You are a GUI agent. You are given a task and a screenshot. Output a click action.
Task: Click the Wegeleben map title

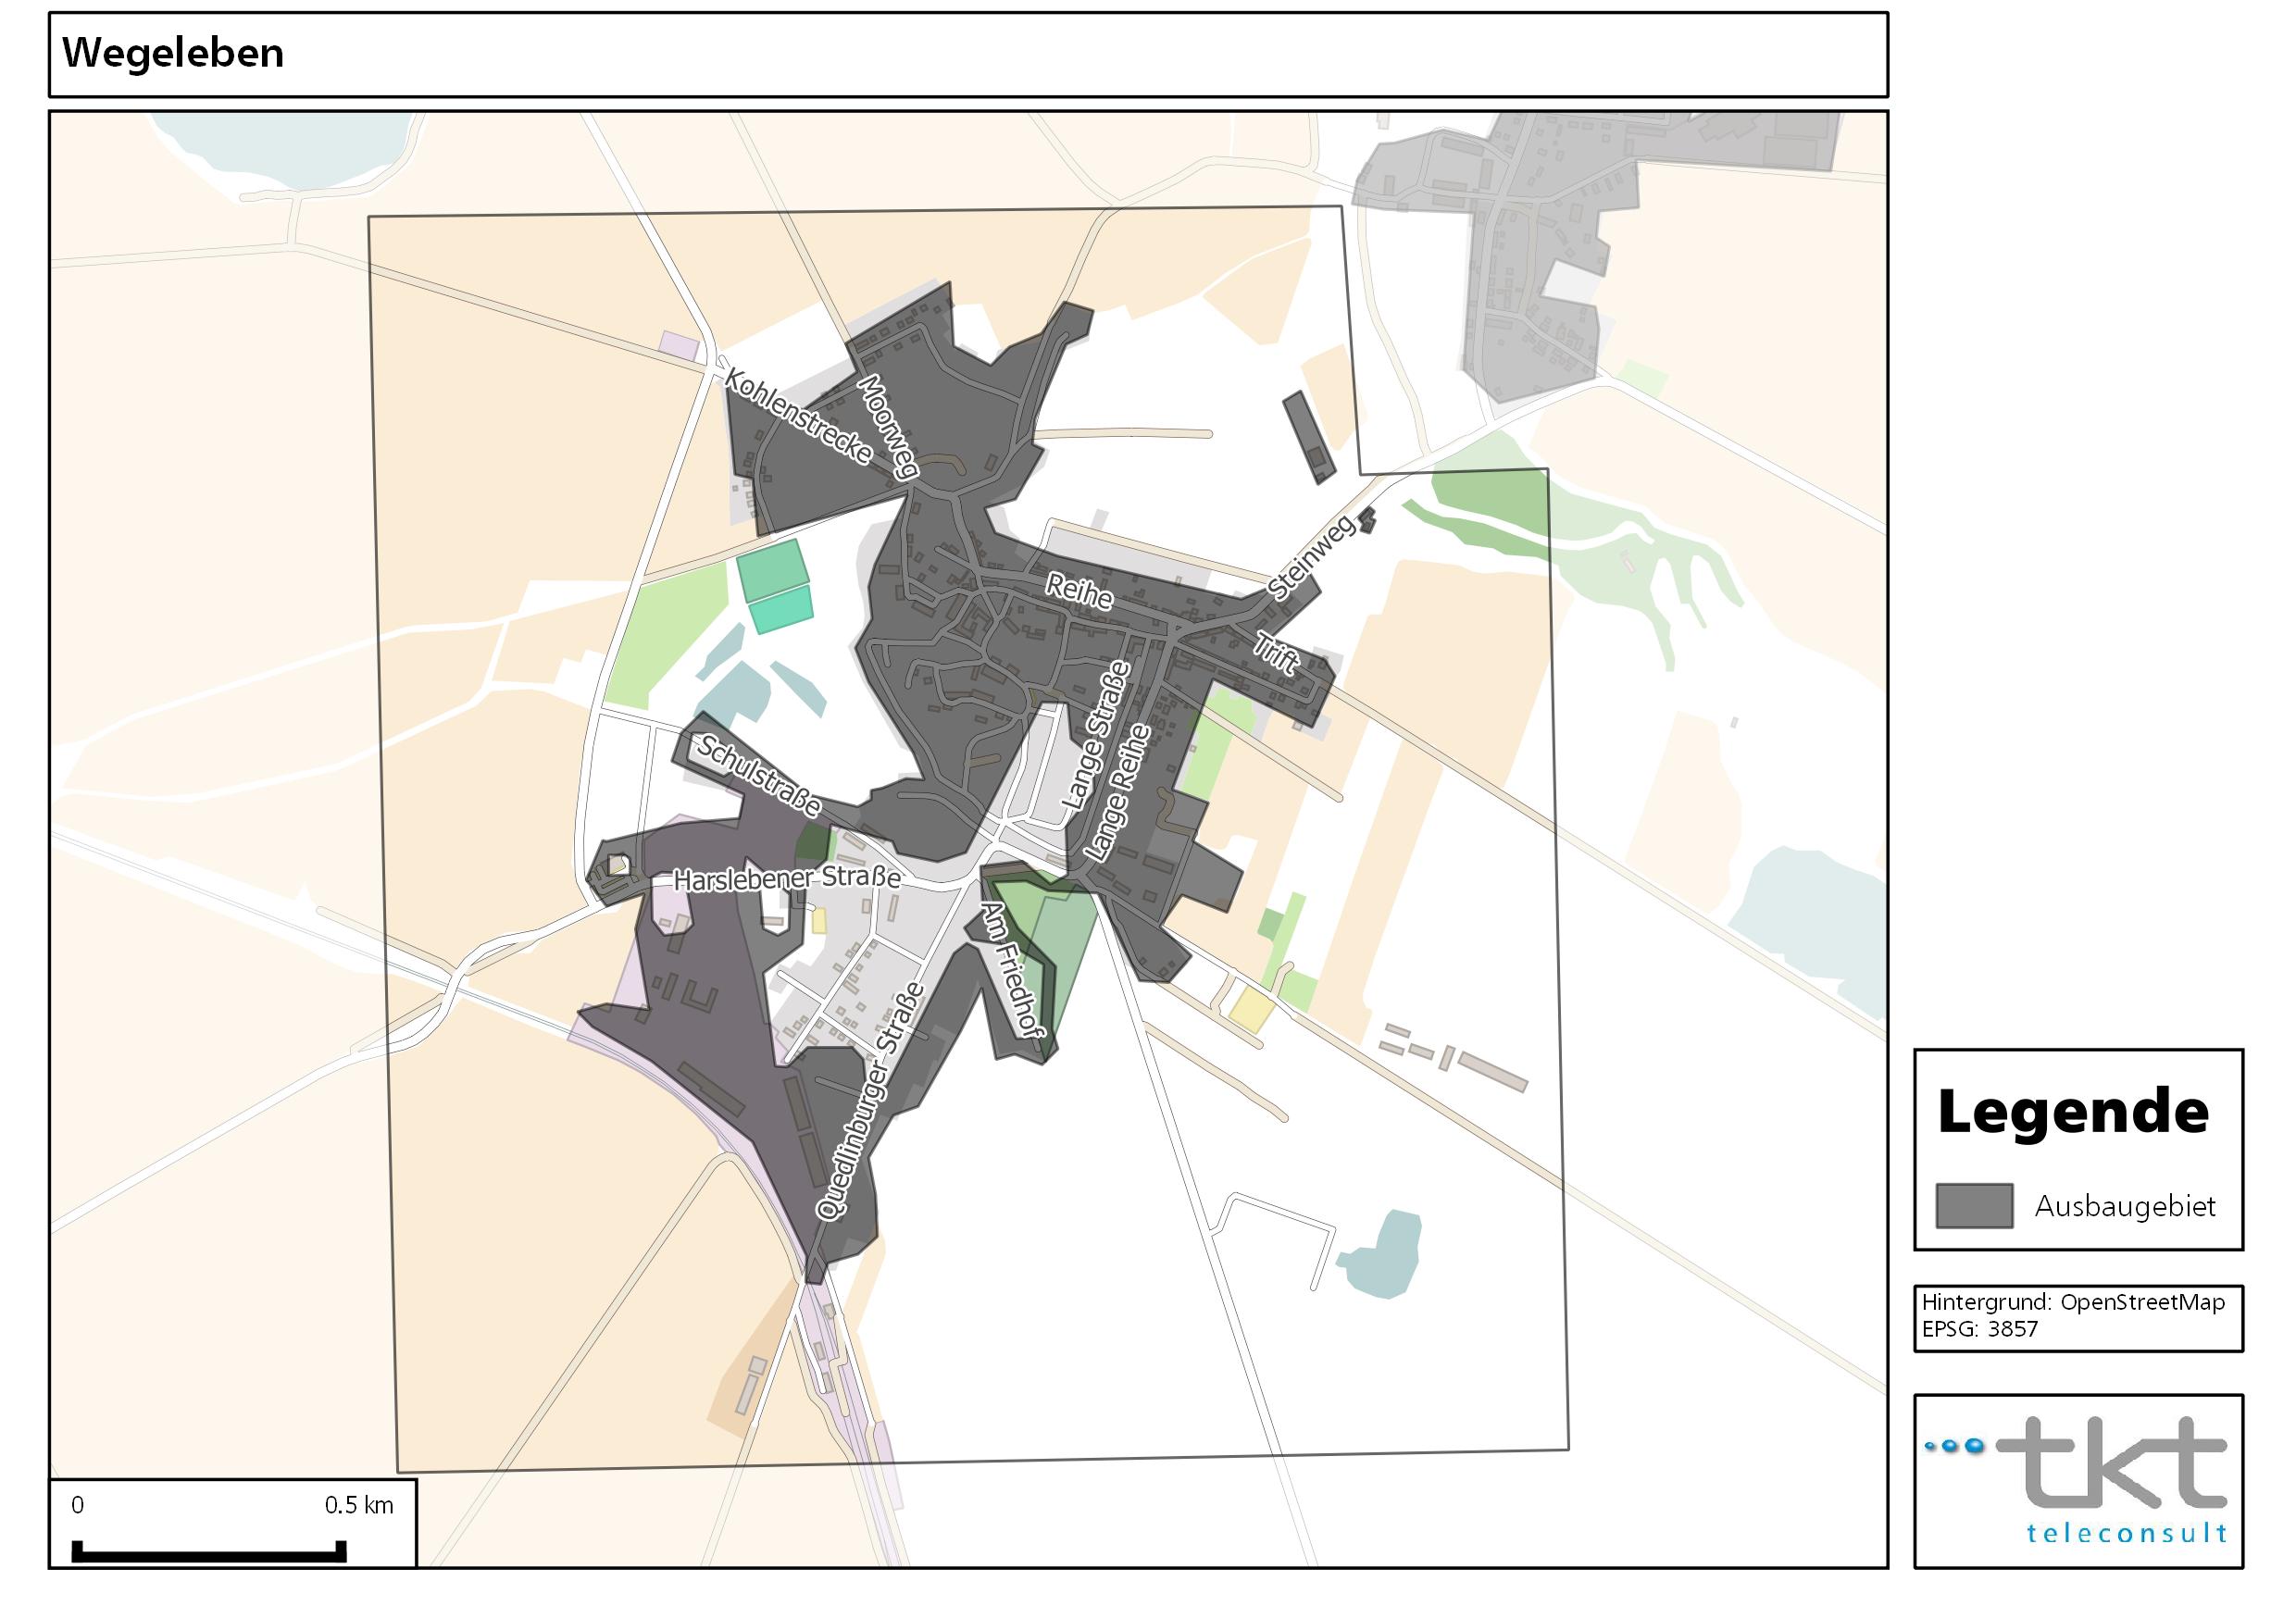coord(173,53)
